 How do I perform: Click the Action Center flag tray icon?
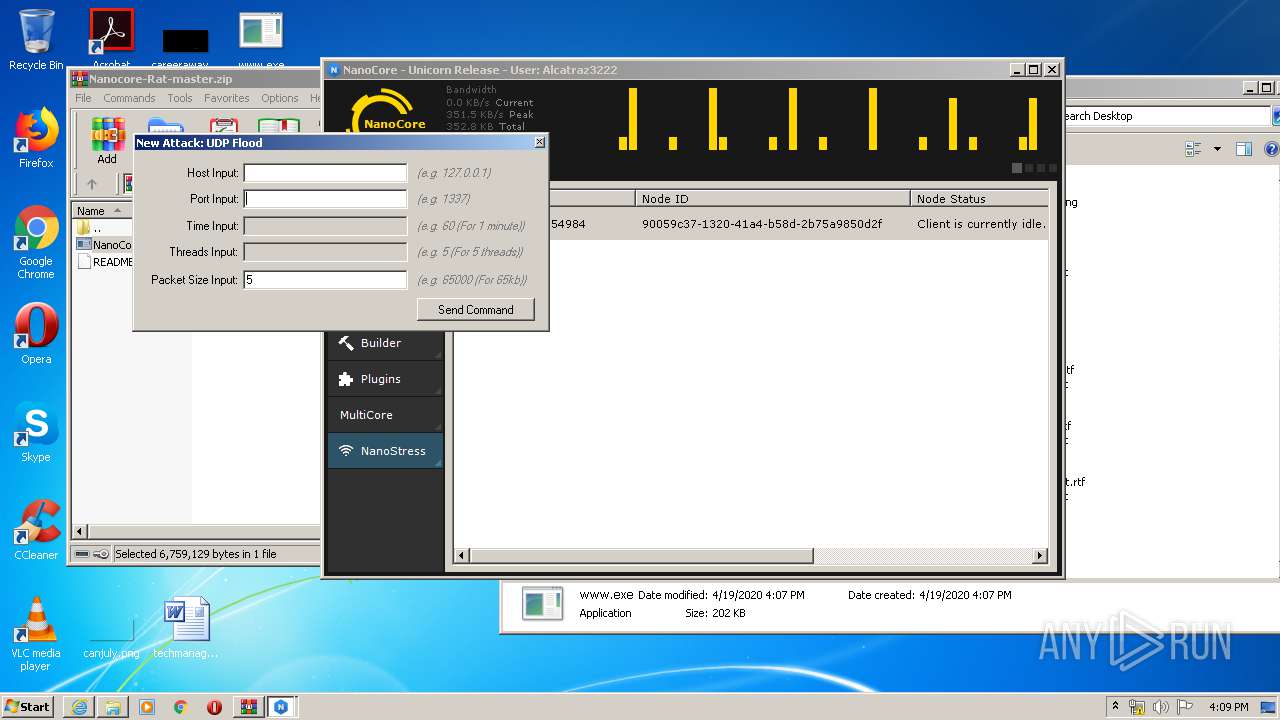(1184, 707)
